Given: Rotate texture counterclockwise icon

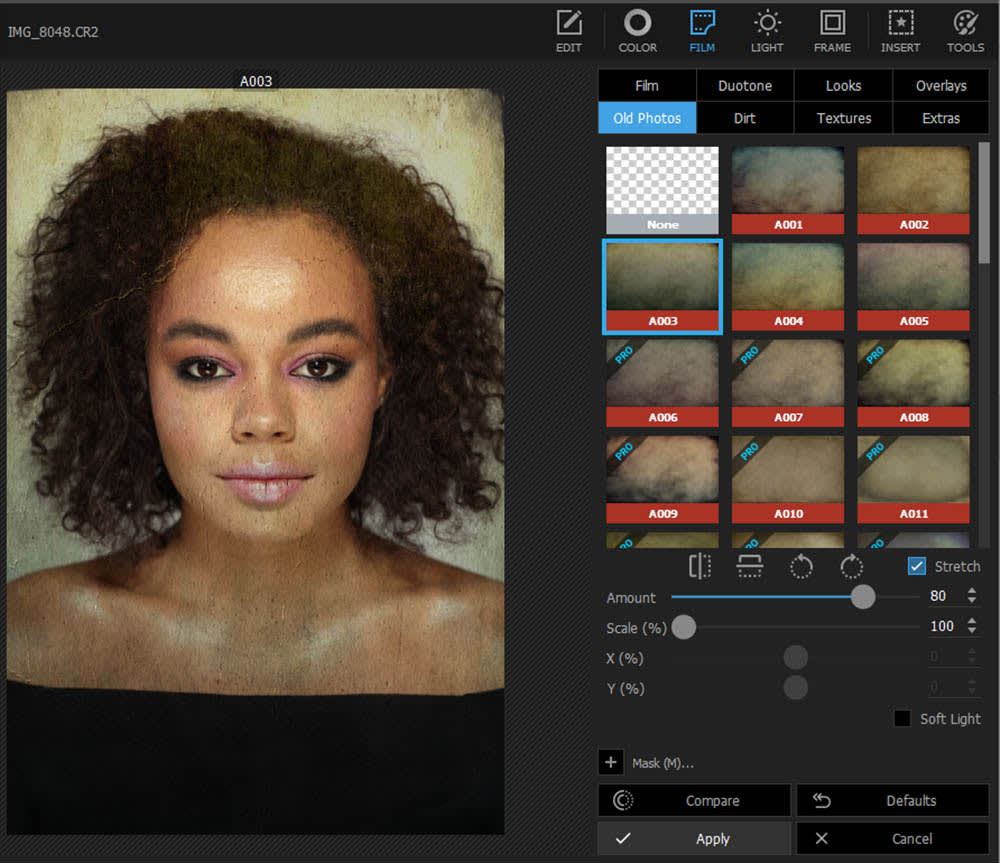Looking at the screenshot, I should point(801,566).
